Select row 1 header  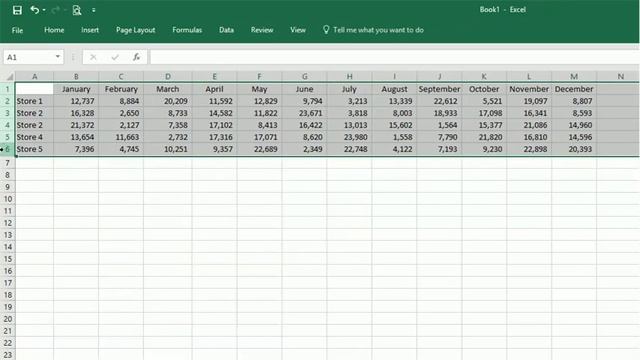7,89
